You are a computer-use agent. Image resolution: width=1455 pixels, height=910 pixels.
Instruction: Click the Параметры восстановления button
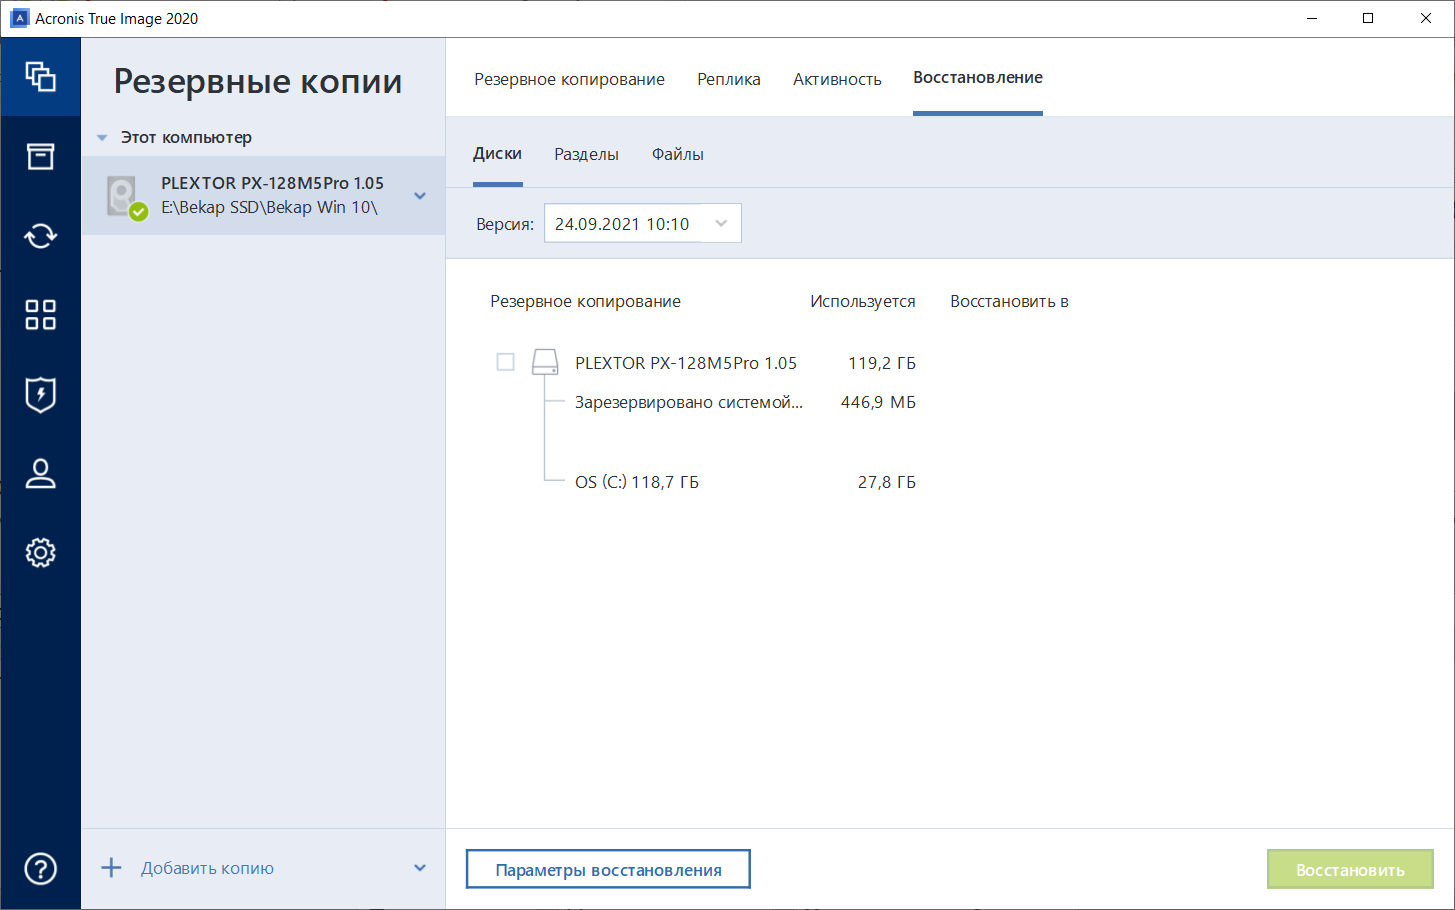tap(608, 869)
